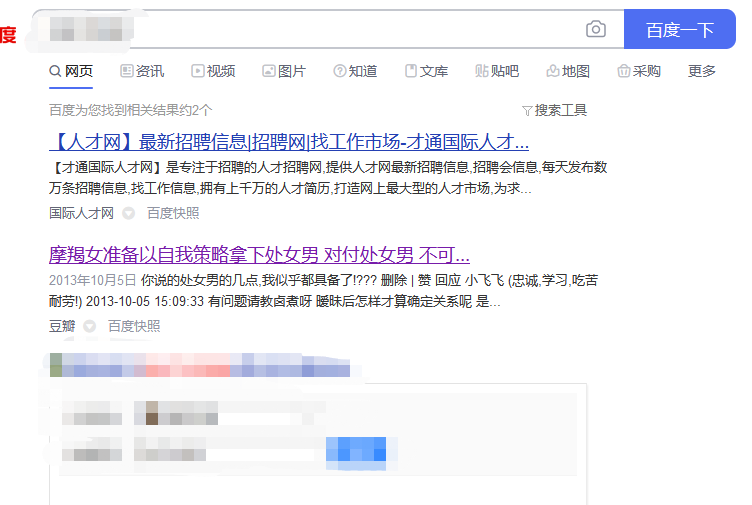Image resolution: width=752 pixels, height=505 pixels.
Task: Click the magnifier icon on 网页 tab
Action: (x=55, y=71)
